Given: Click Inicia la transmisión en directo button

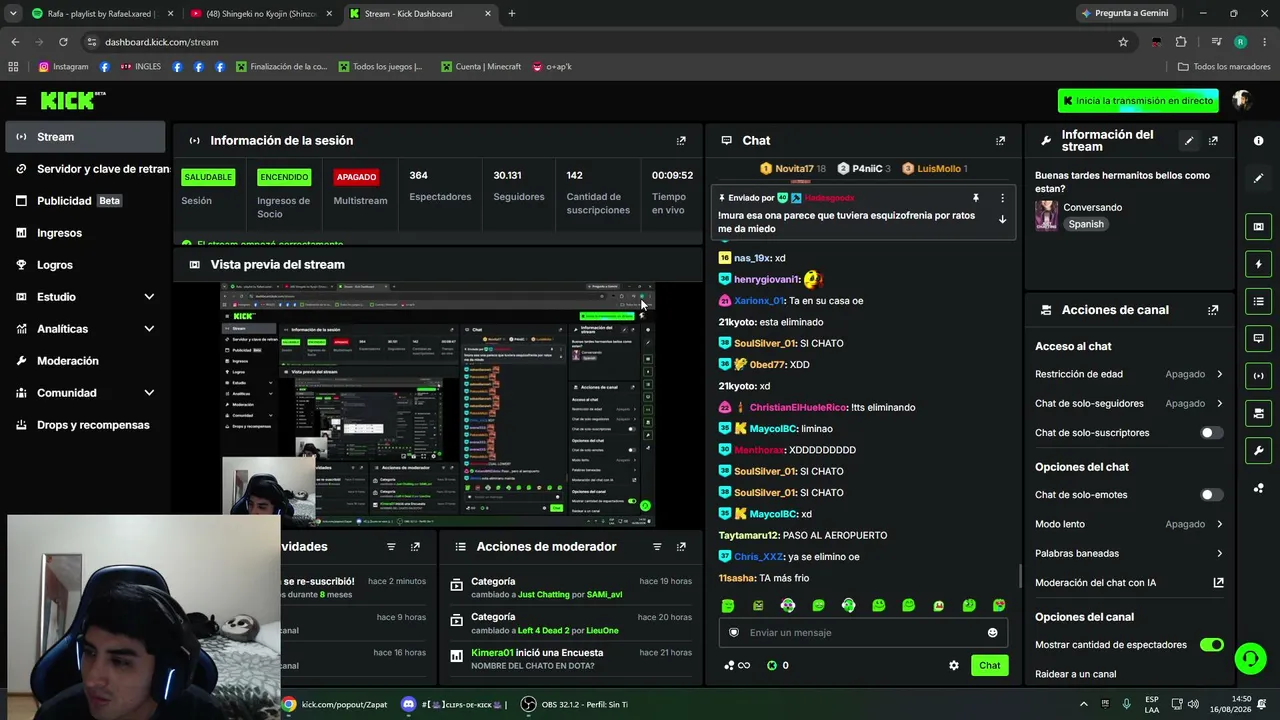Looking at the screenshot, I should 1138,101.
